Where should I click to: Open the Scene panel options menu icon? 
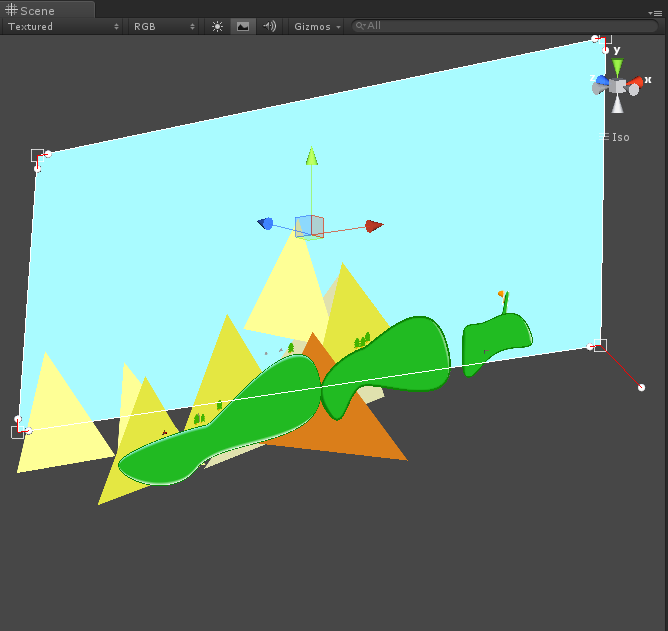(655, 13)
